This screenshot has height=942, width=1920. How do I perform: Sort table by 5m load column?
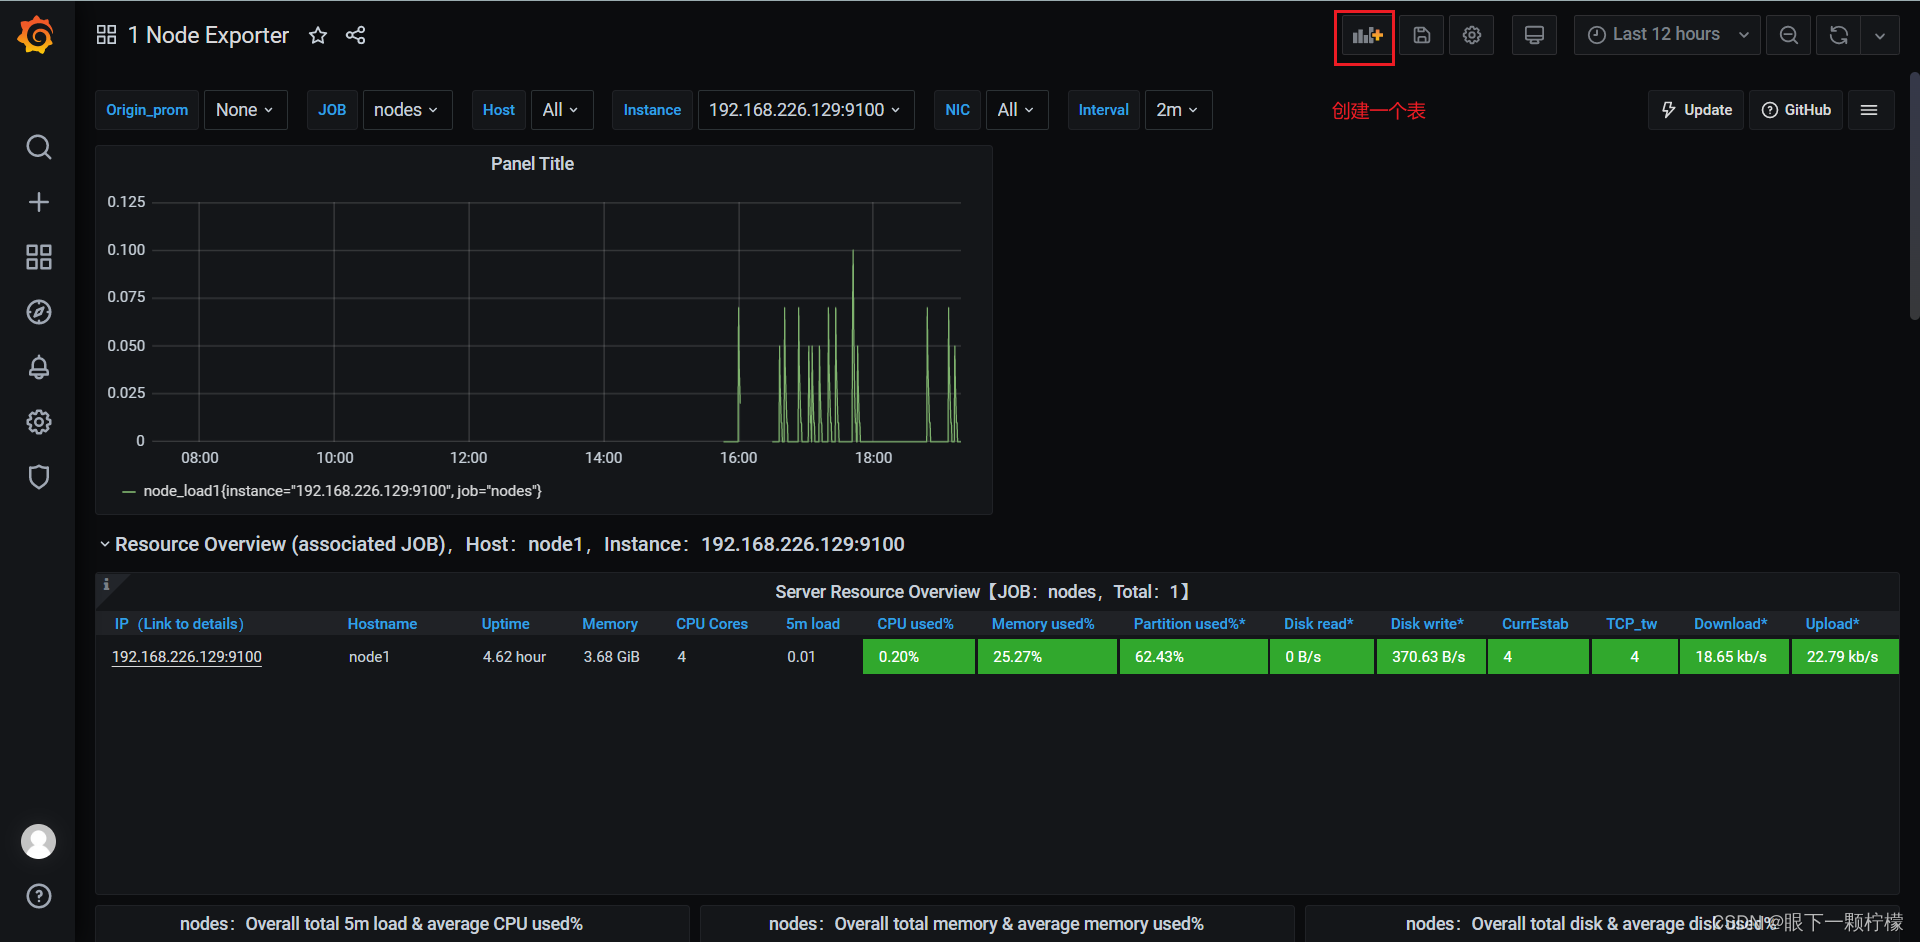813,624
